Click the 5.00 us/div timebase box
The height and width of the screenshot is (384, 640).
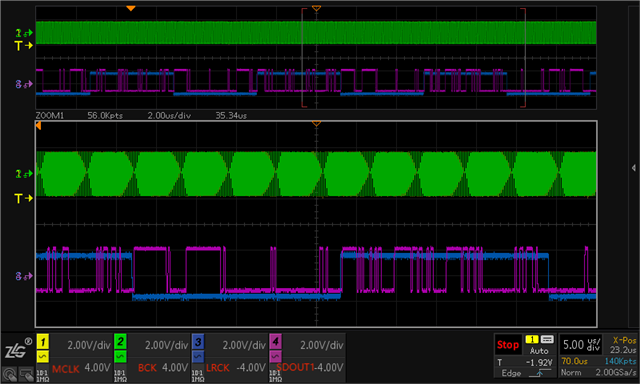coord(582,345)
